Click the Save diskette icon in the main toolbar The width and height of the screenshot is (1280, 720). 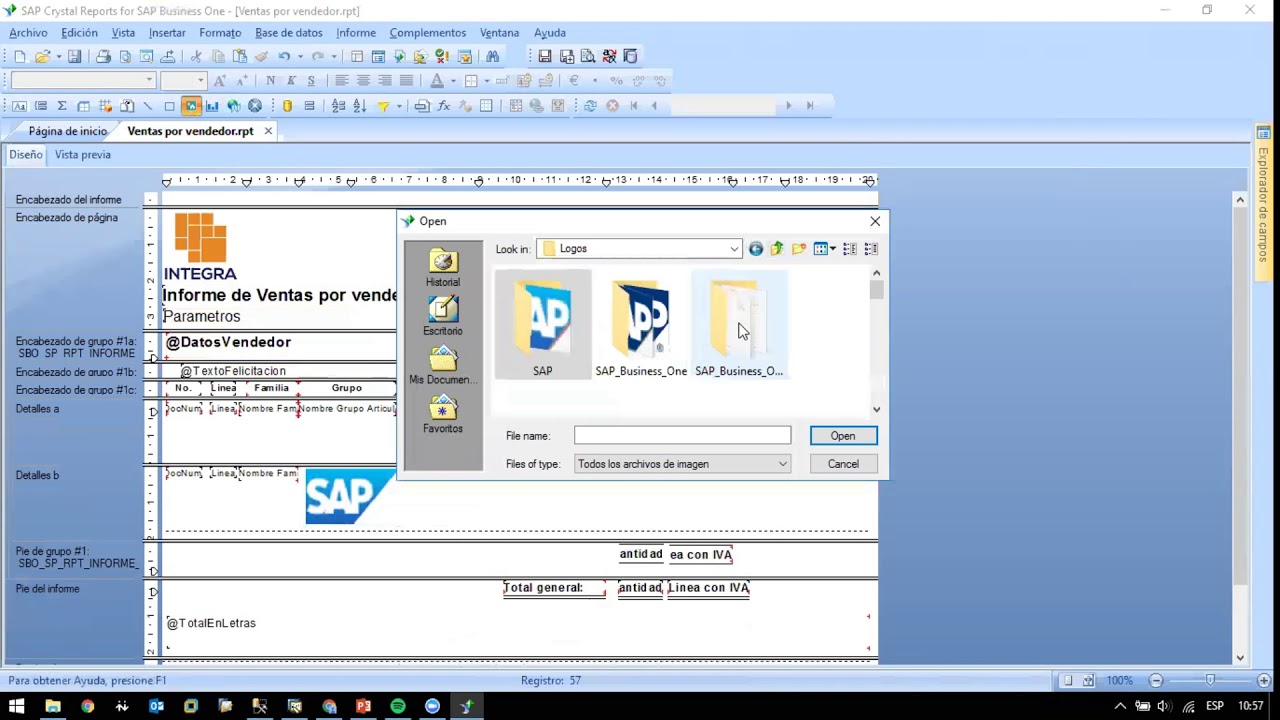(74, 57)
